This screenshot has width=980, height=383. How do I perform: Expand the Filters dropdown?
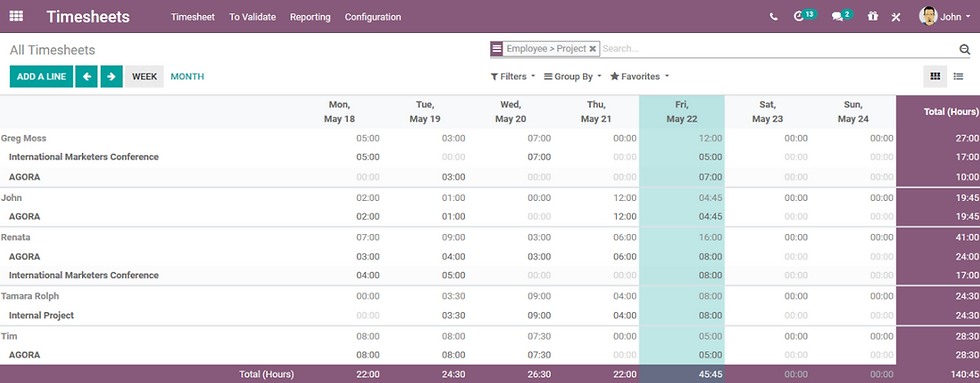pos(513,76)
